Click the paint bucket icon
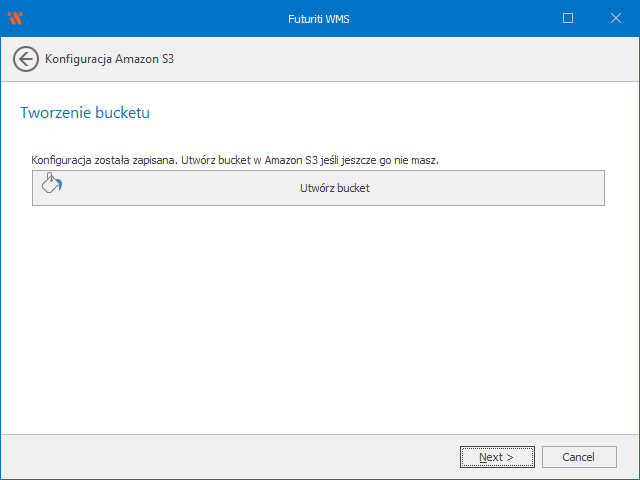 pyautogui.click(x=51, y=184)
